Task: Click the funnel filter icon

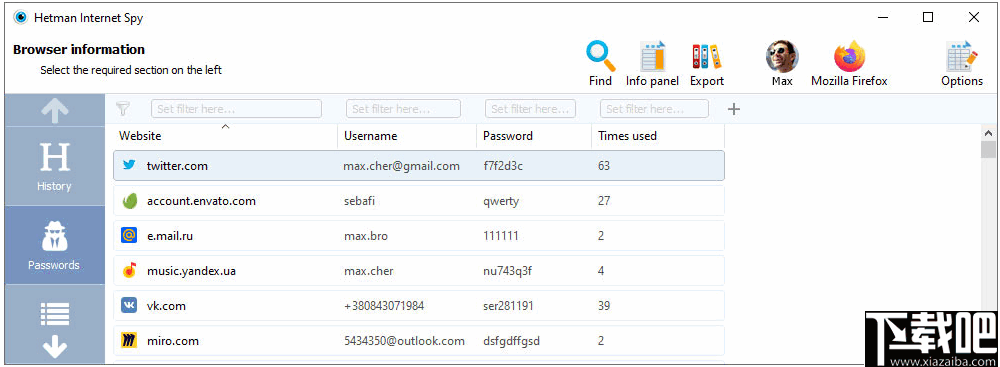Action: [124, 109]
